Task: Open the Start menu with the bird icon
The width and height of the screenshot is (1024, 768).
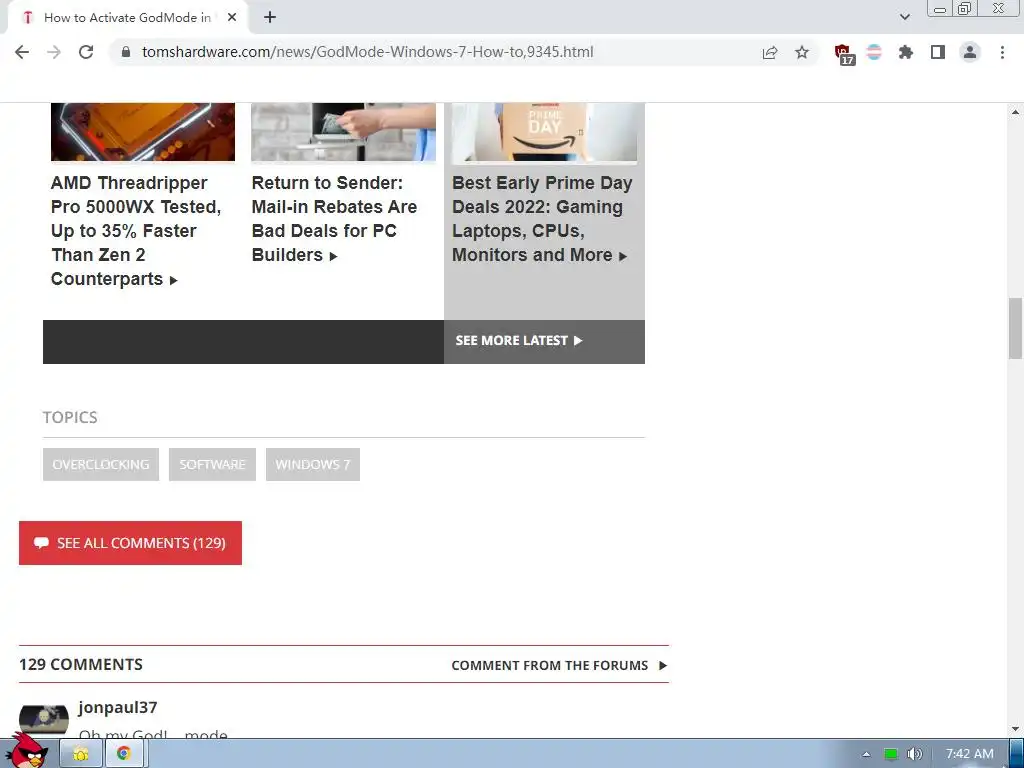Action: pos(27,752)
